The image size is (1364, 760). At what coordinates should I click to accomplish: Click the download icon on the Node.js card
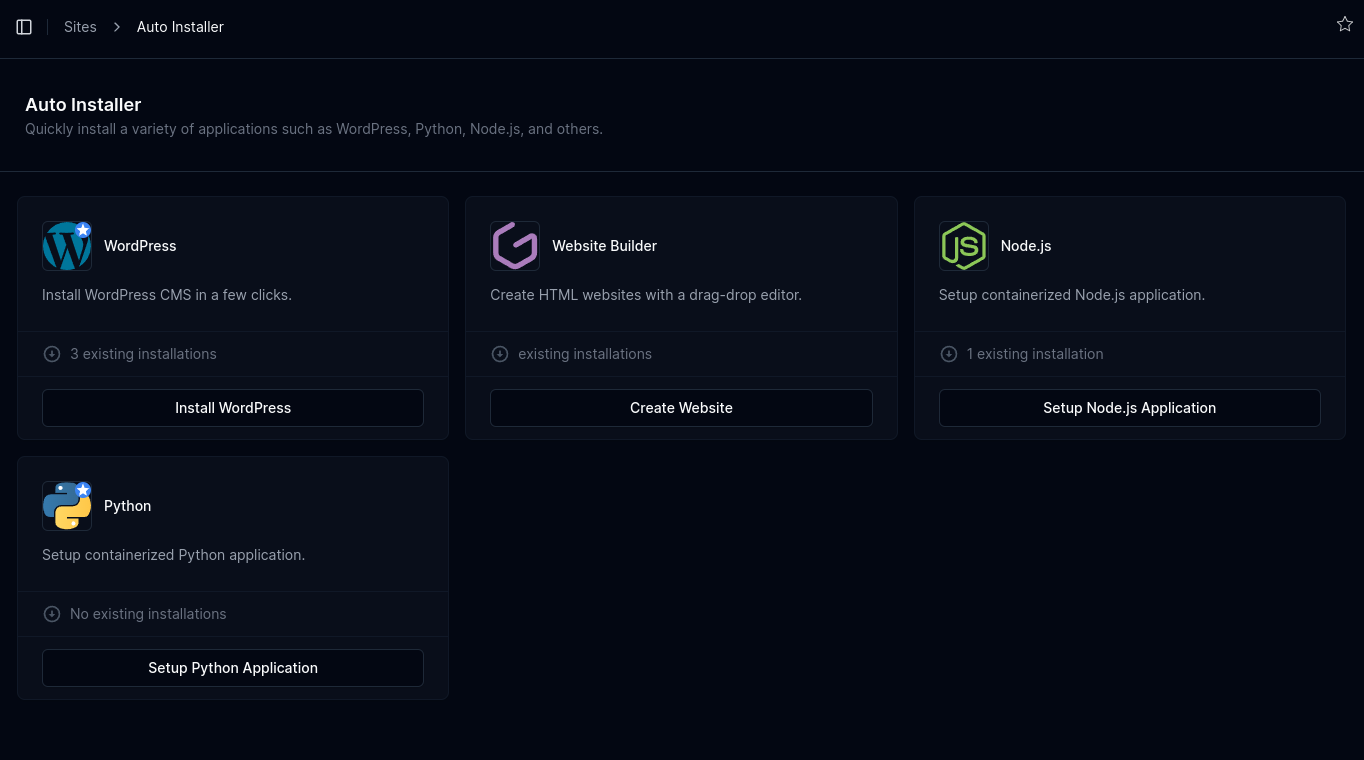(948, 353)
